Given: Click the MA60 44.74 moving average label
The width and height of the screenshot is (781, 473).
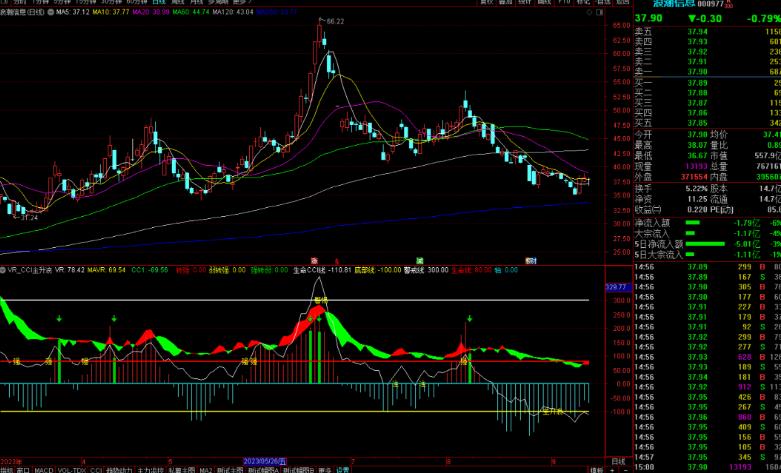Looking at the screenshot, I should 191,12.
